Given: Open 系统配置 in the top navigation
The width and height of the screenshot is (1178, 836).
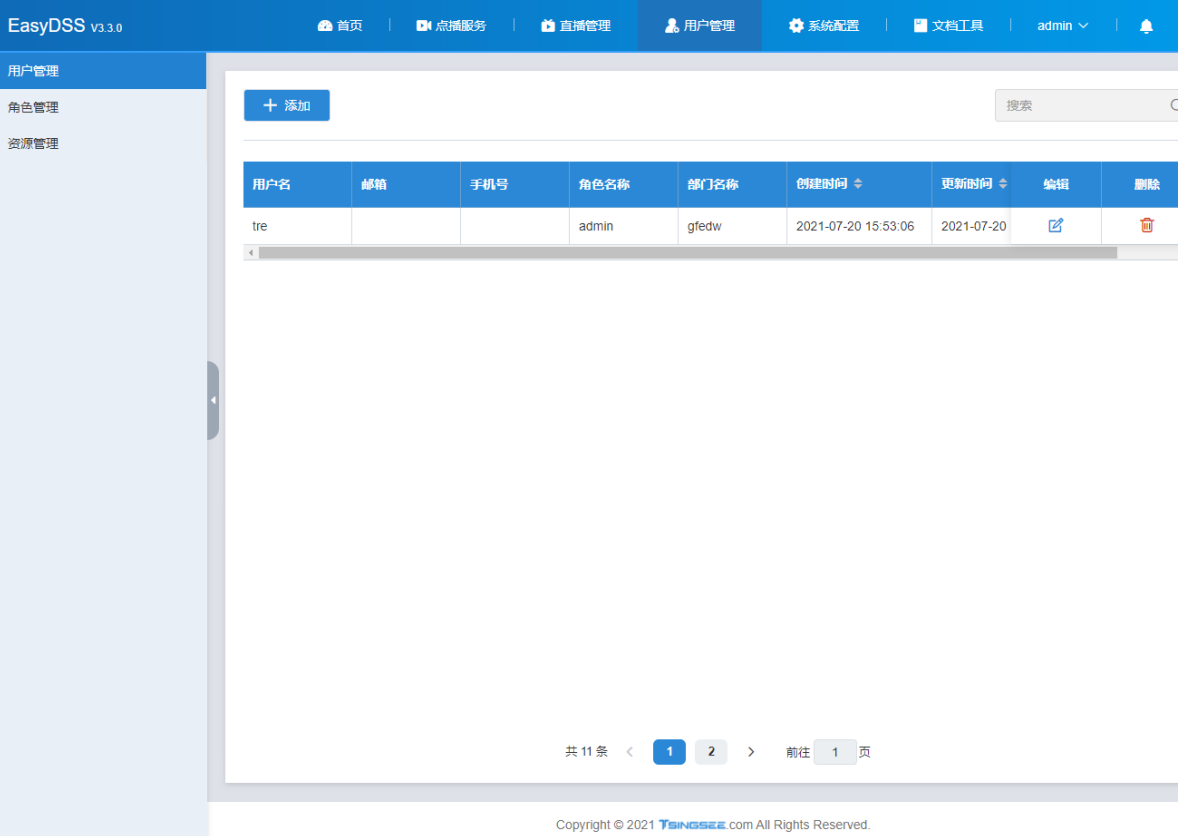Looking at the screenshot, I should (823, 26).
